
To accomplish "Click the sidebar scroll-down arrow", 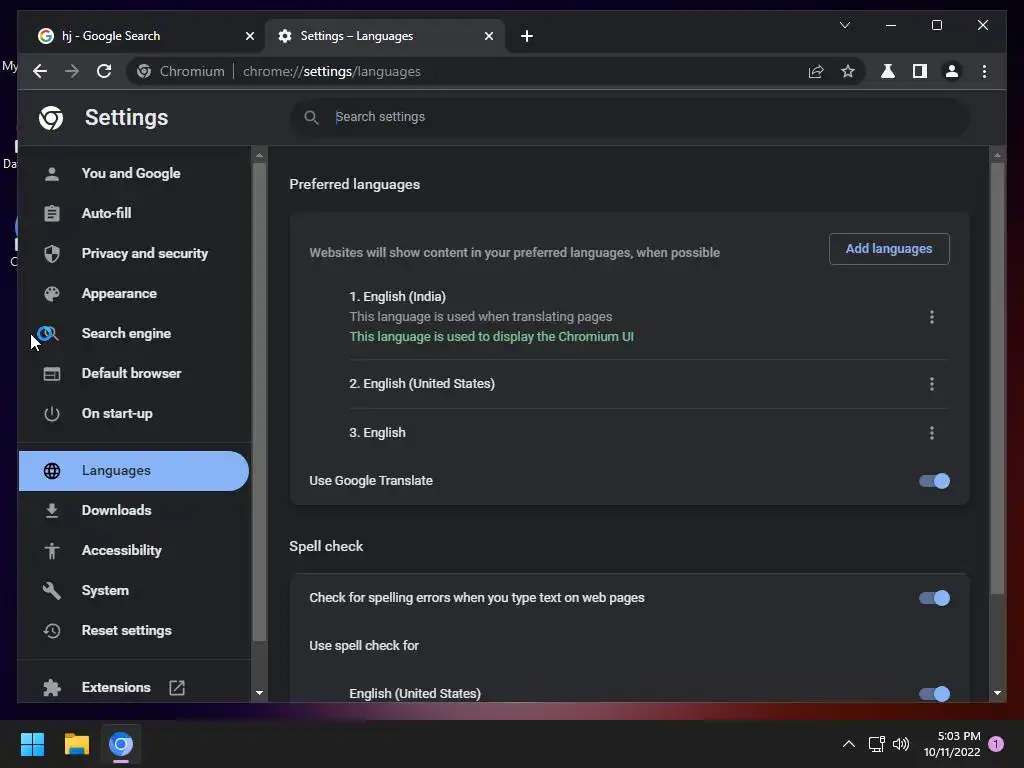I will point(259,693).
